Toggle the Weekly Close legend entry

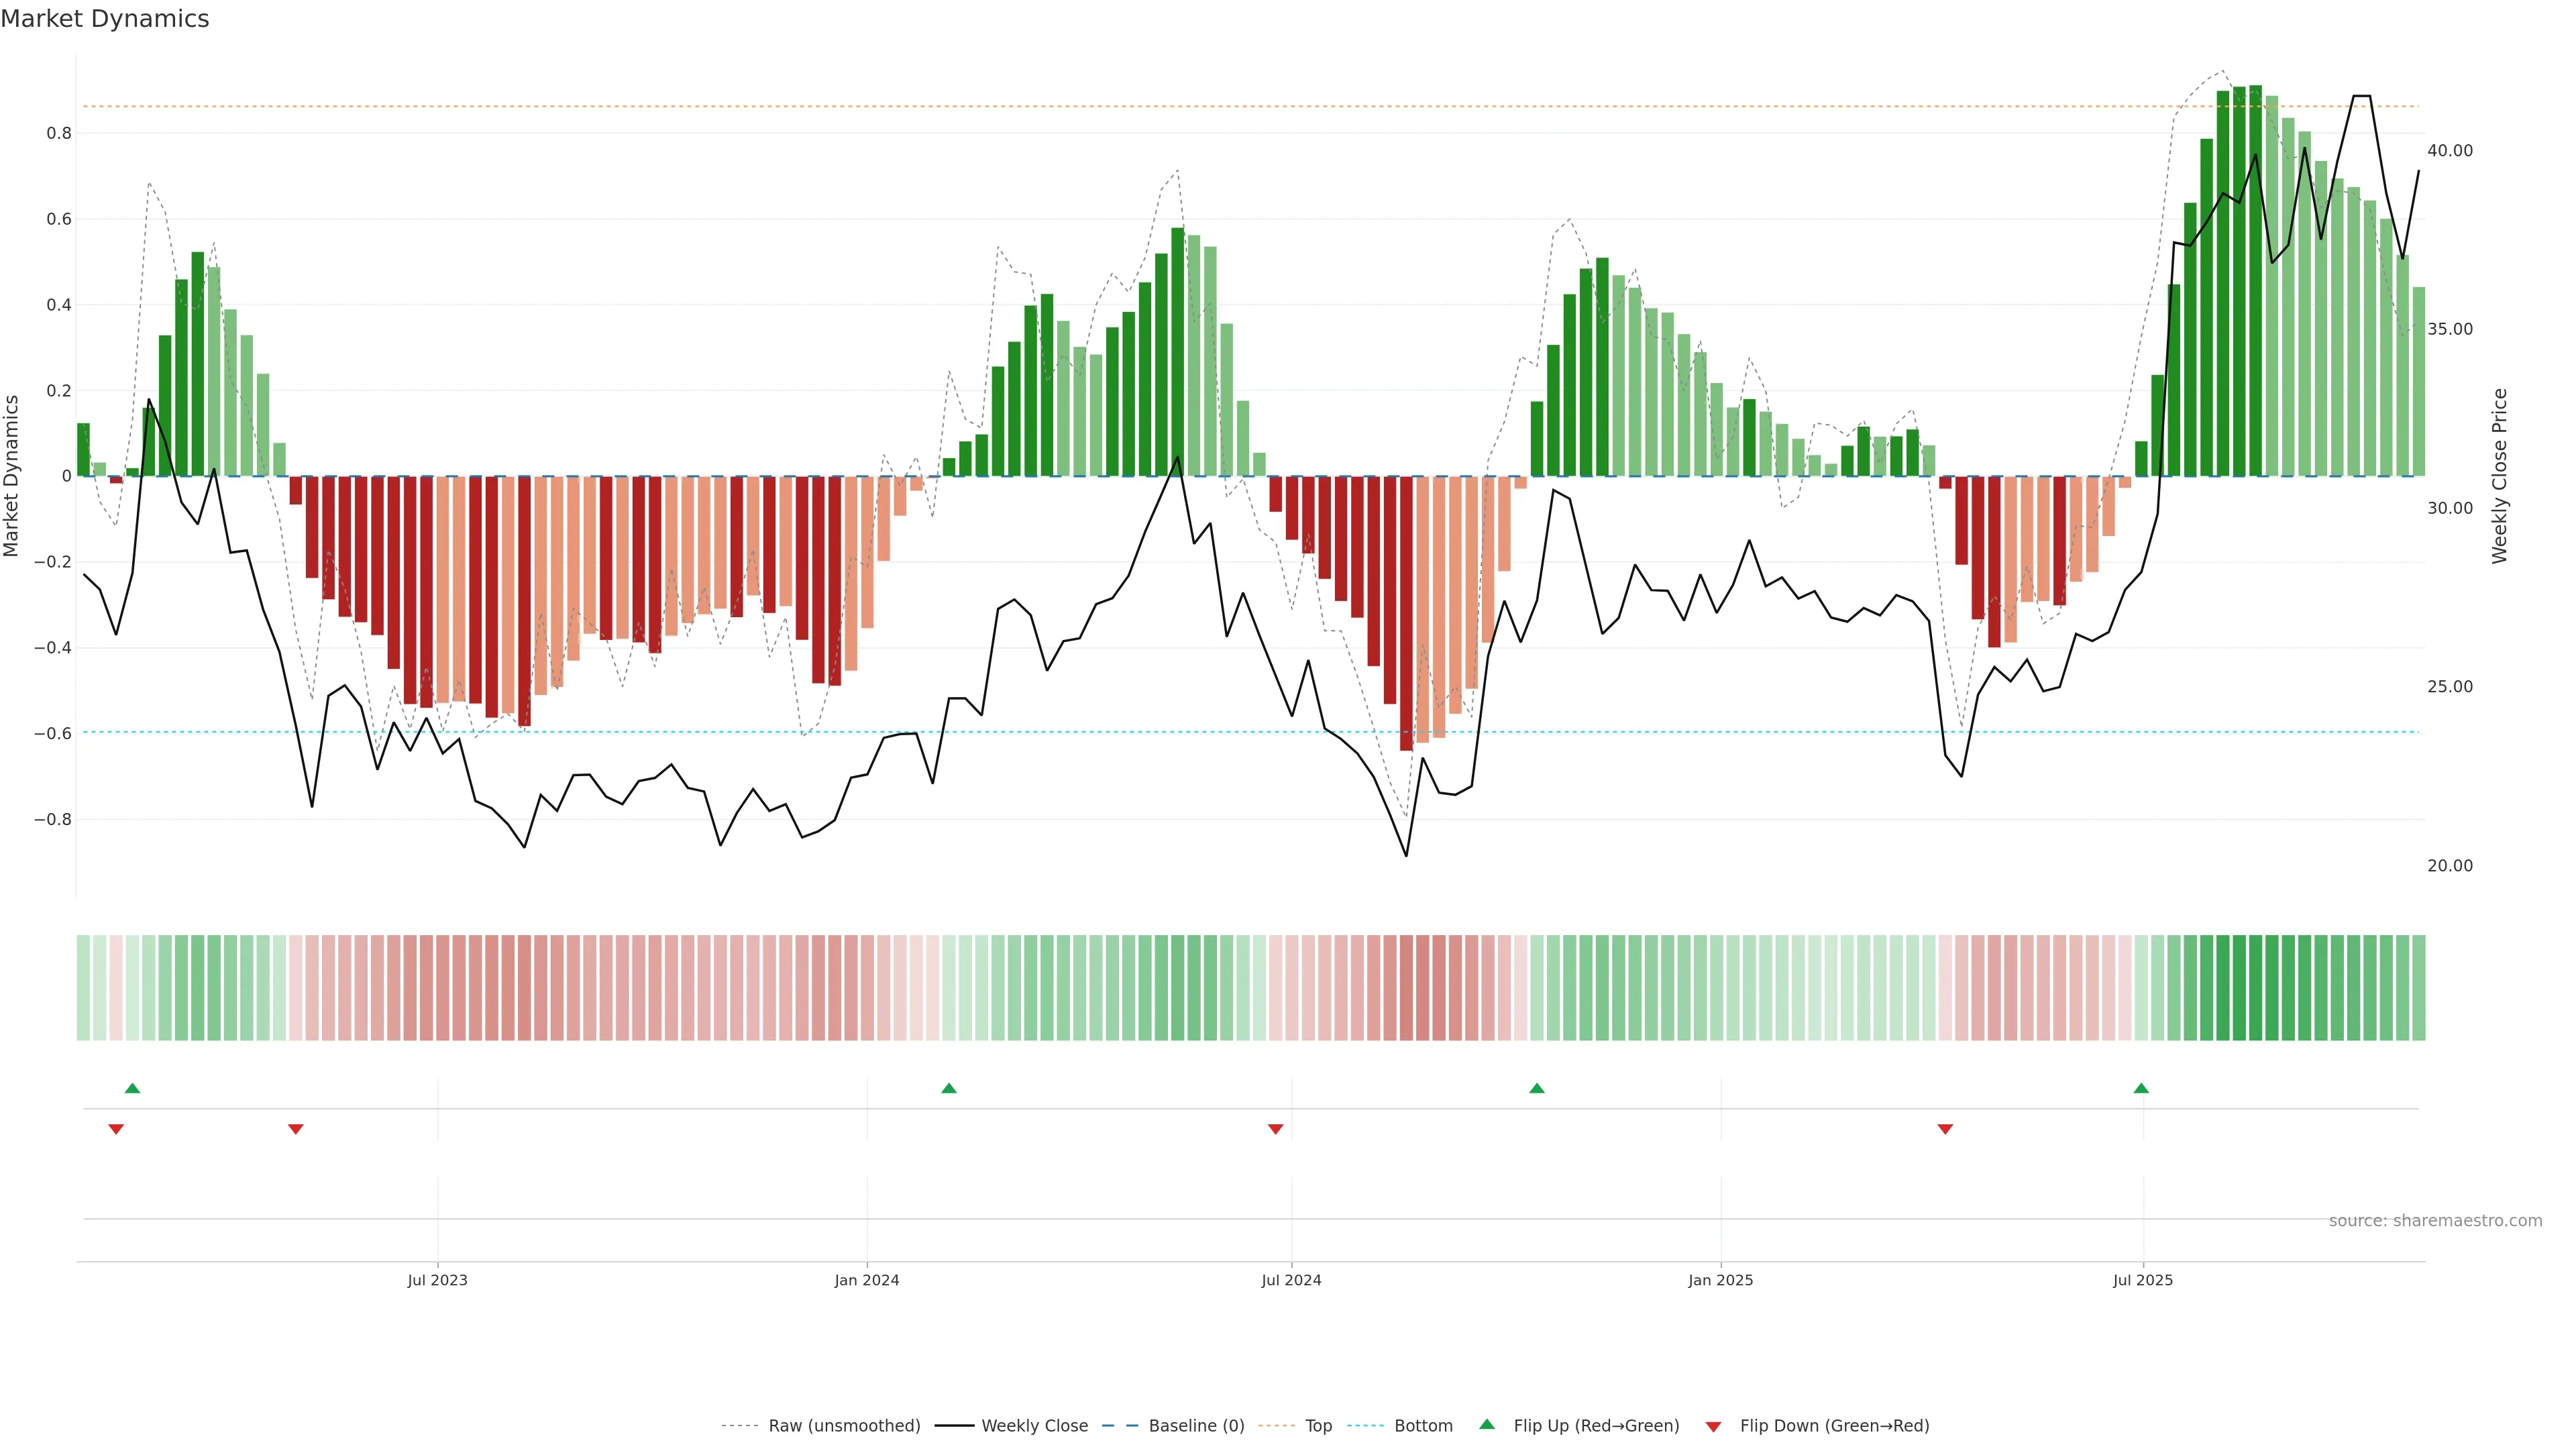click(x=1034, y=1425)
